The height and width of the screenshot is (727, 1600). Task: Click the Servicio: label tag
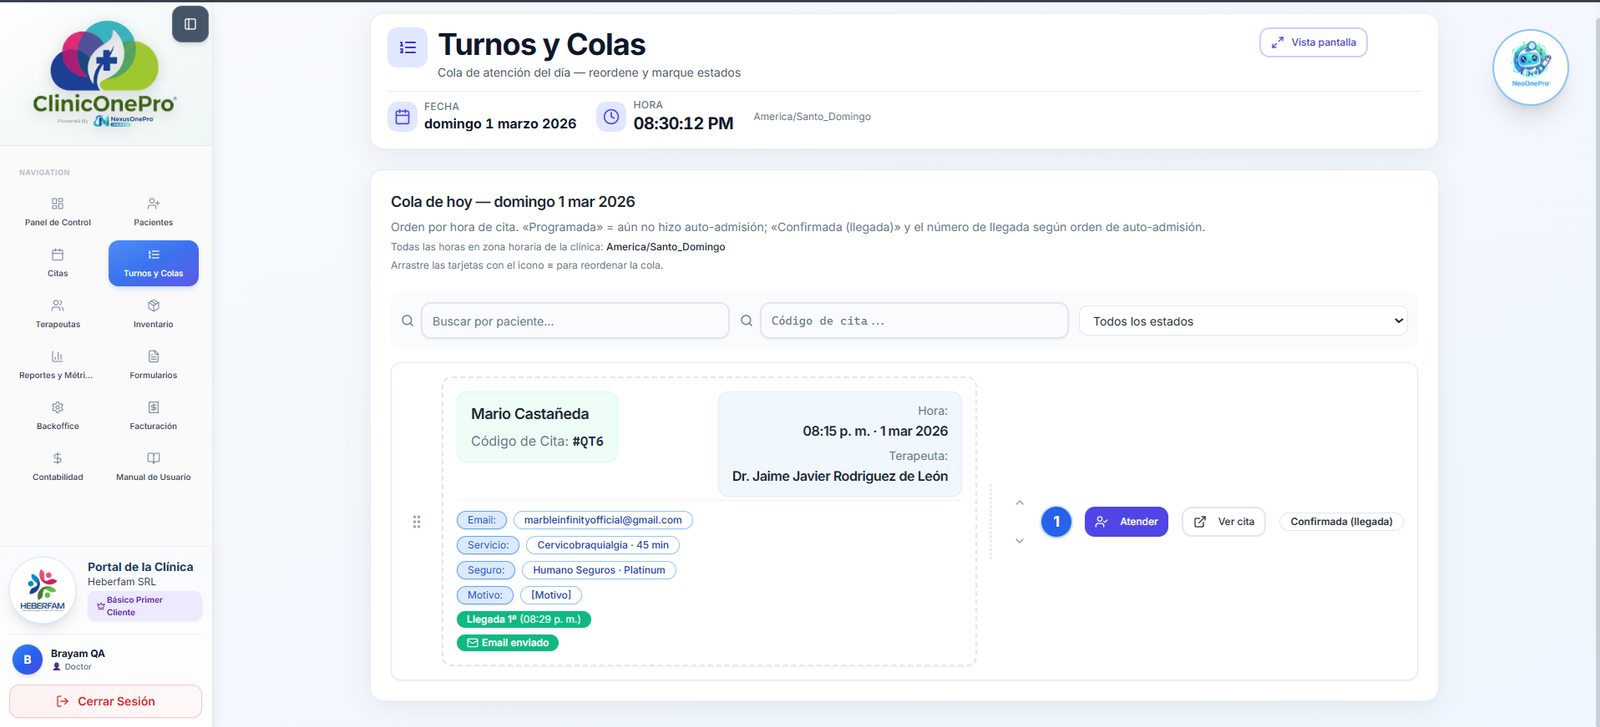pos(488,545)
